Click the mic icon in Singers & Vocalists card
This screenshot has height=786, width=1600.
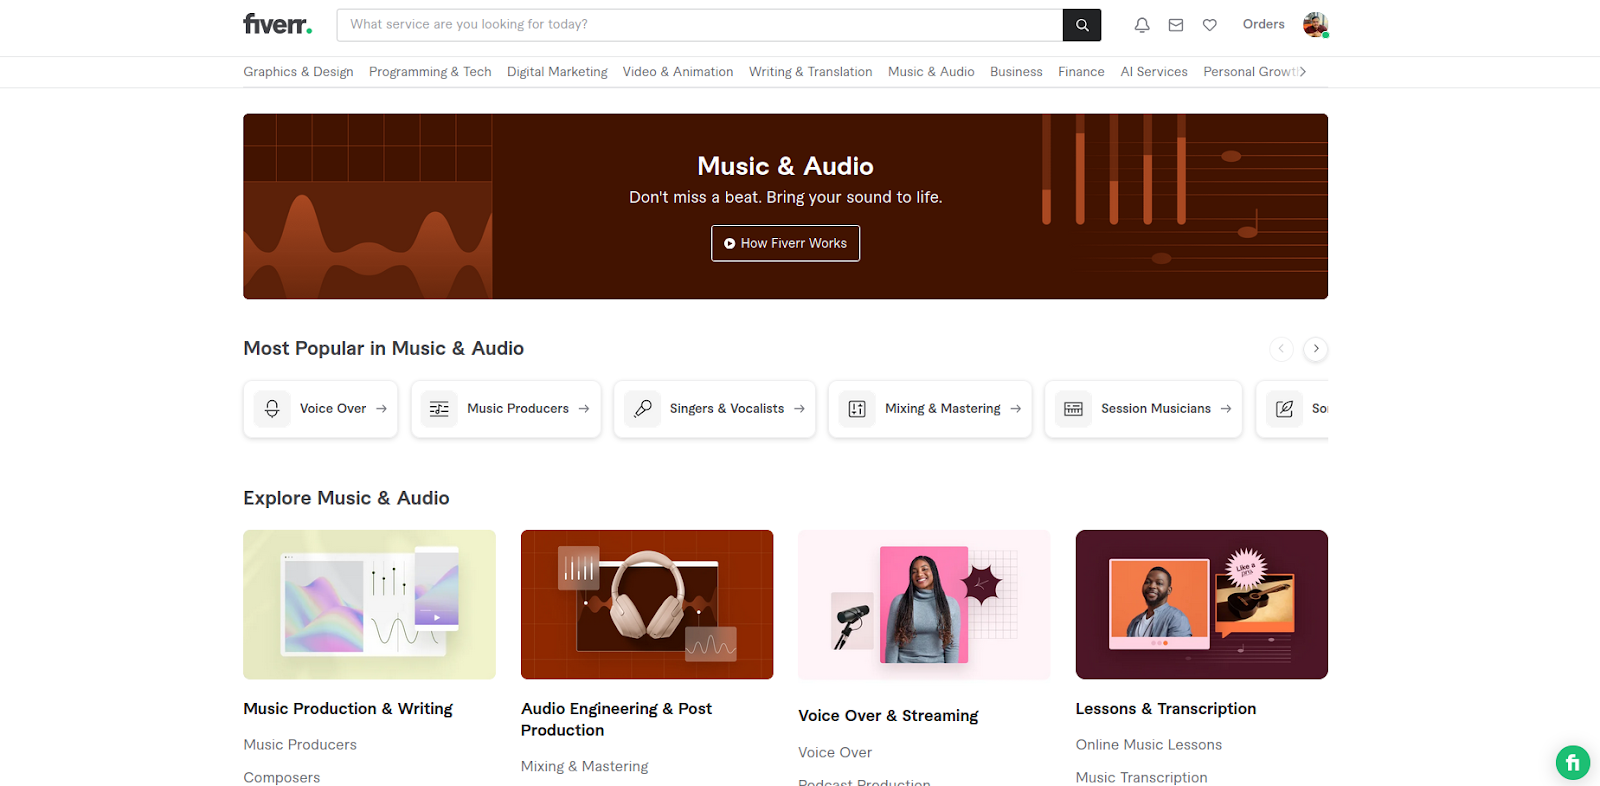643,409
